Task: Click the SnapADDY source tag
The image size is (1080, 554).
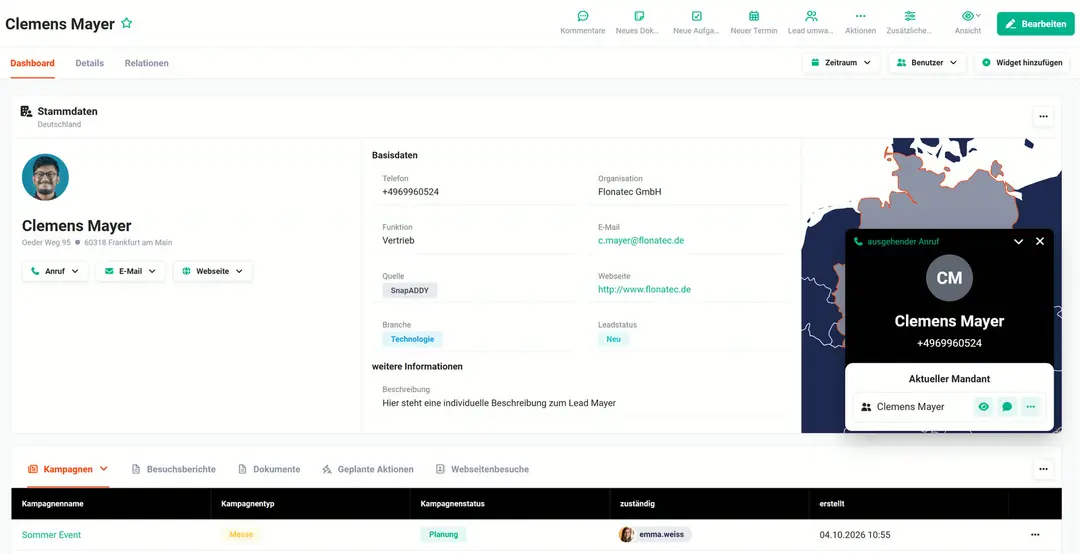Action: pyautogui.click(x=410, y=290)
